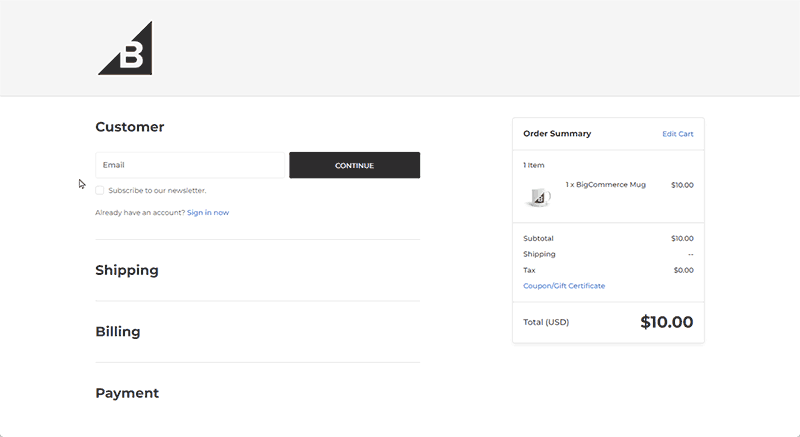Click the Customer section heading
The image size is (800, 437).
coord(130,127)
